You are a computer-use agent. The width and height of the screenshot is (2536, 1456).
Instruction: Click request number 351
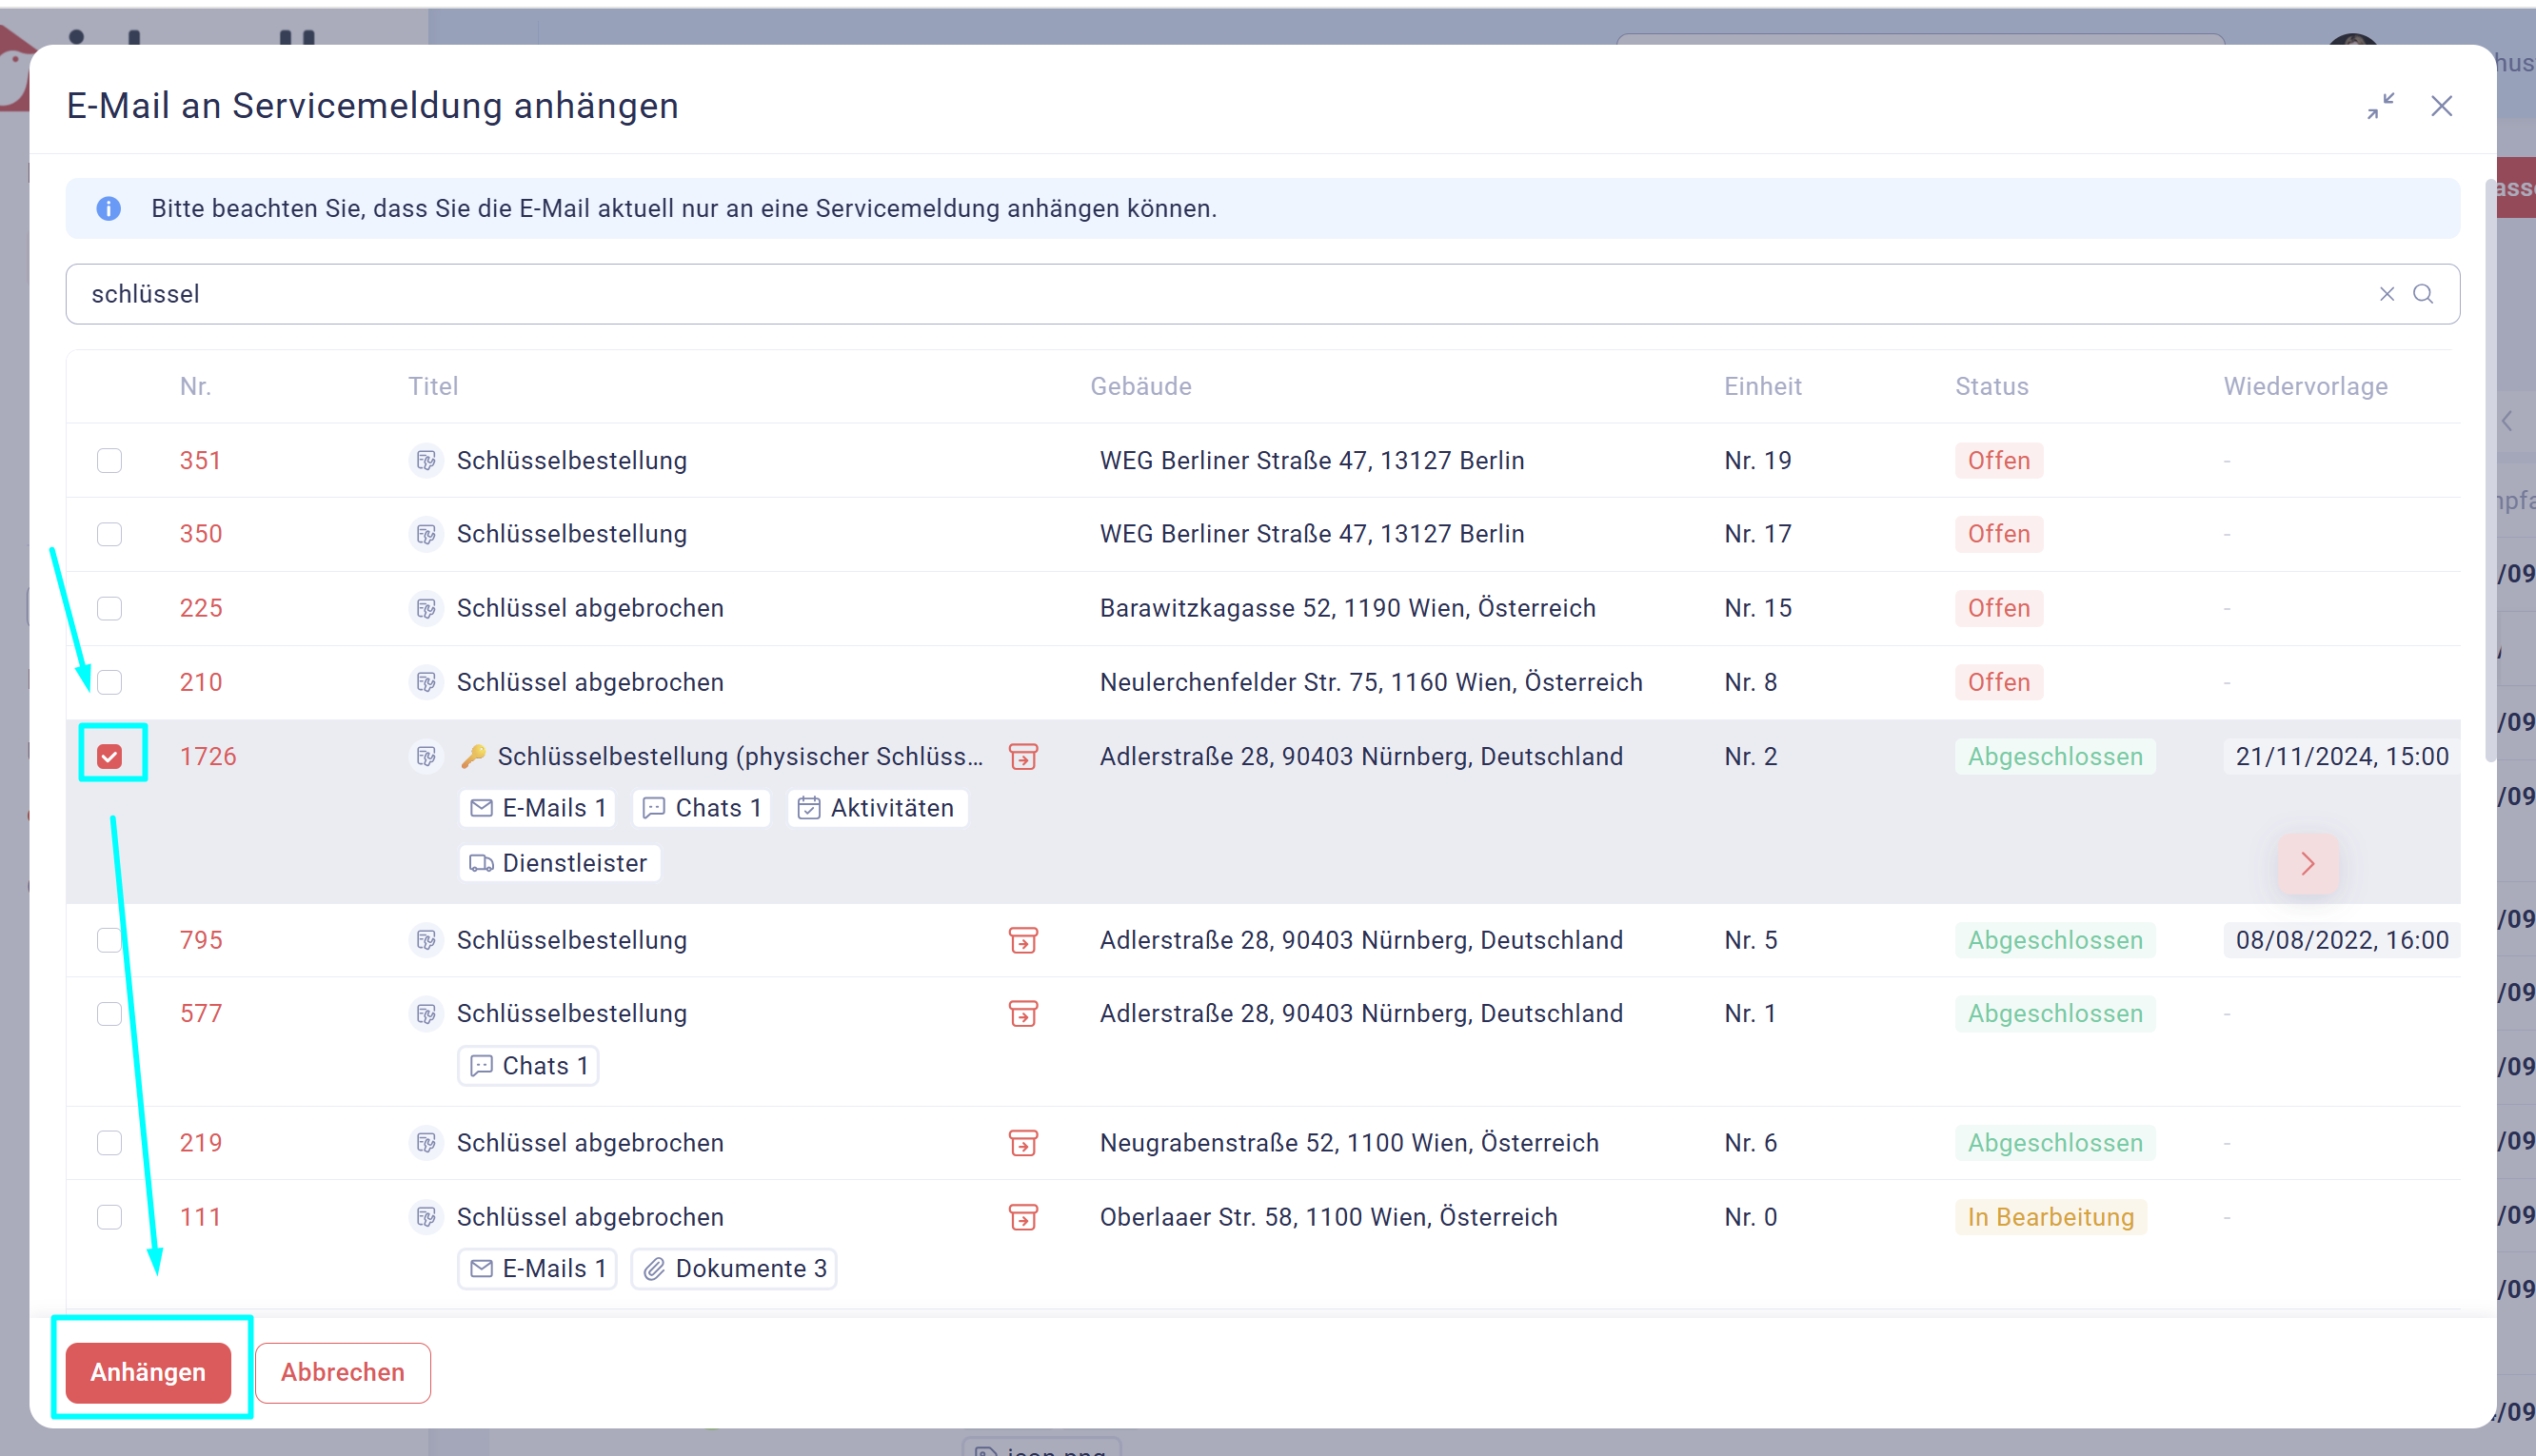tap(200, 460)
